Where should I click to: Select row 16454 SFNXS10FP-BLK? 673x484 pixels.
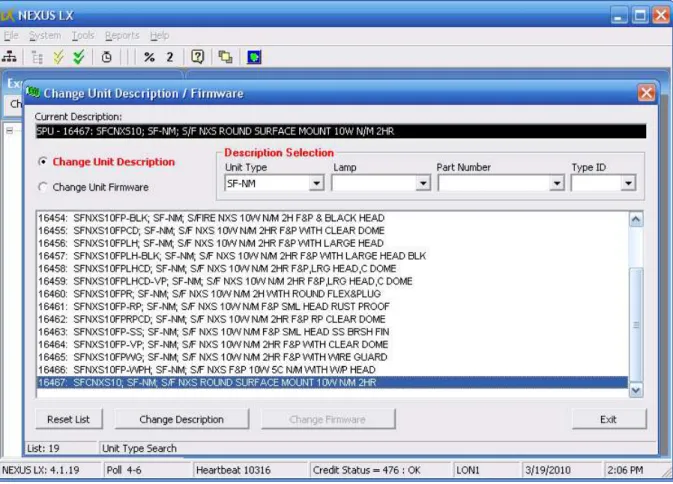click(x=332, y=218)
